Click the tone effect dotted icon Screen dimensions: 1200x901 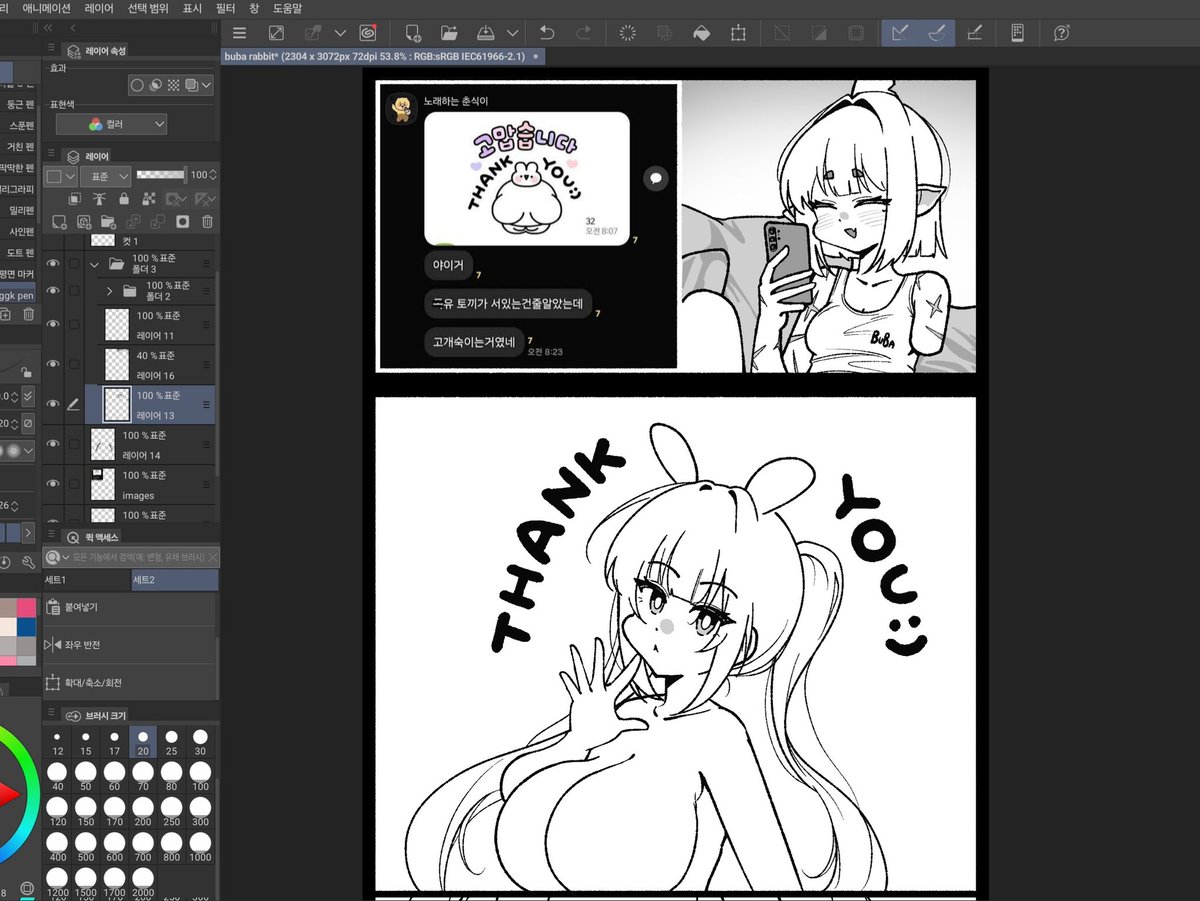click(x=173, y=85)
